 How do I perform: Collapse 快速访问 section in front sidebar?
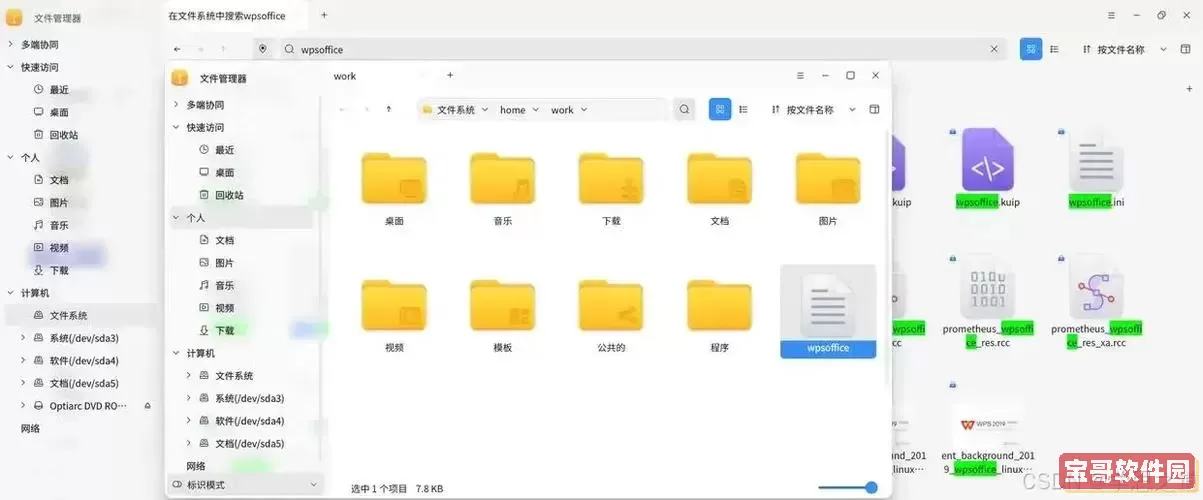point(176,127)
